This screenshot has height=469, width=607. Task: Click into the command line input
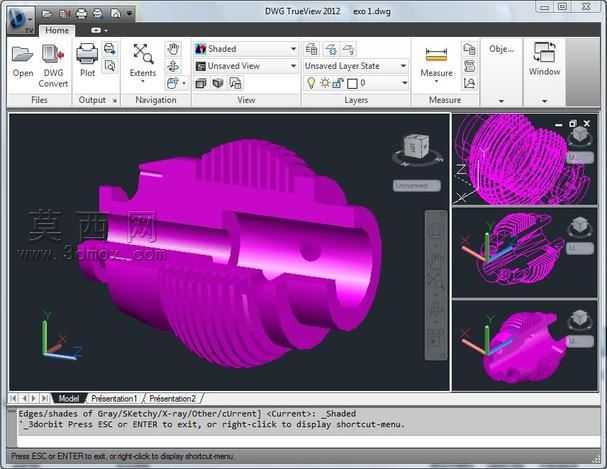coord(308,440)
